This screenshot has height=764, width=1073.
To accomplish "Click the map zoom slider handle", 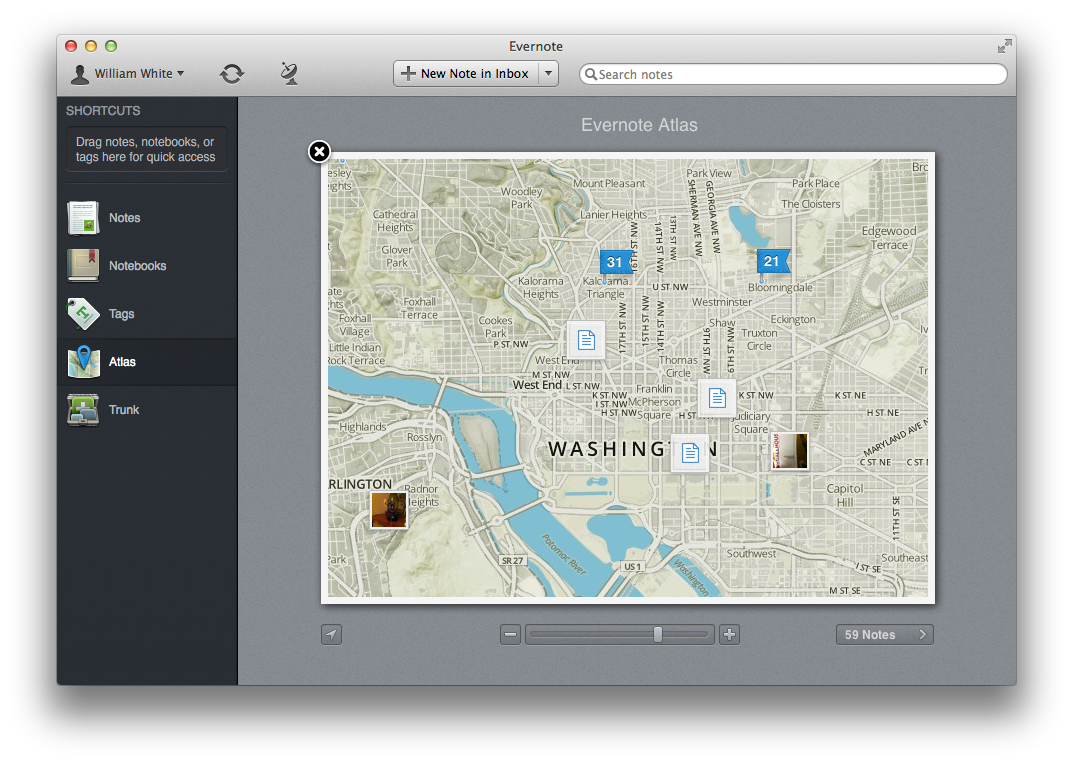I will [658, 635].
